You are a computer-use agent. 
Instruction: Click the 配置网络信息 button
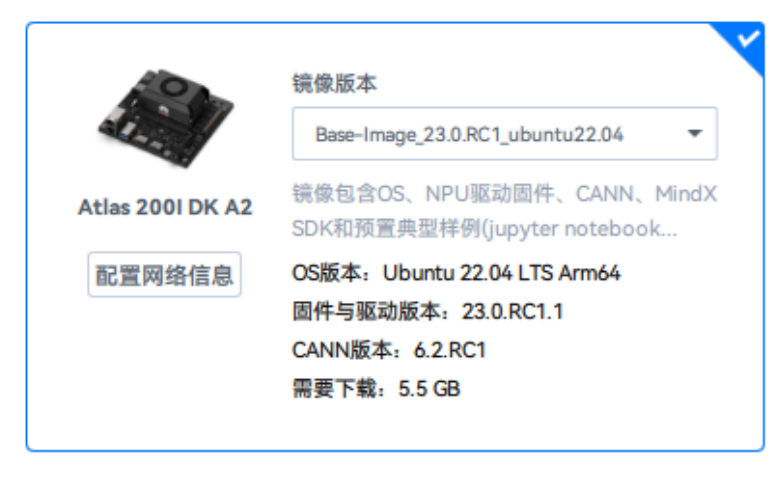164,274
